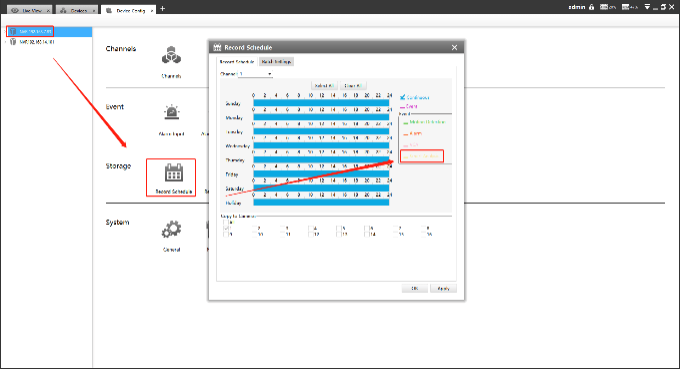This screenshot has width=680, height=369.
Task: Toggle camera 9 checkbox in Copy to Camera
Action: [226, 234]
